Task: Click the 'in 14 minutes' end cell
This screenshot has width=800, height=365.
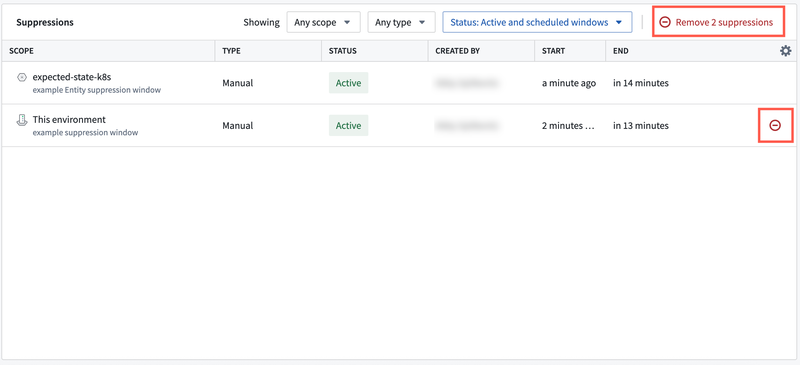Action: point(641,83)
